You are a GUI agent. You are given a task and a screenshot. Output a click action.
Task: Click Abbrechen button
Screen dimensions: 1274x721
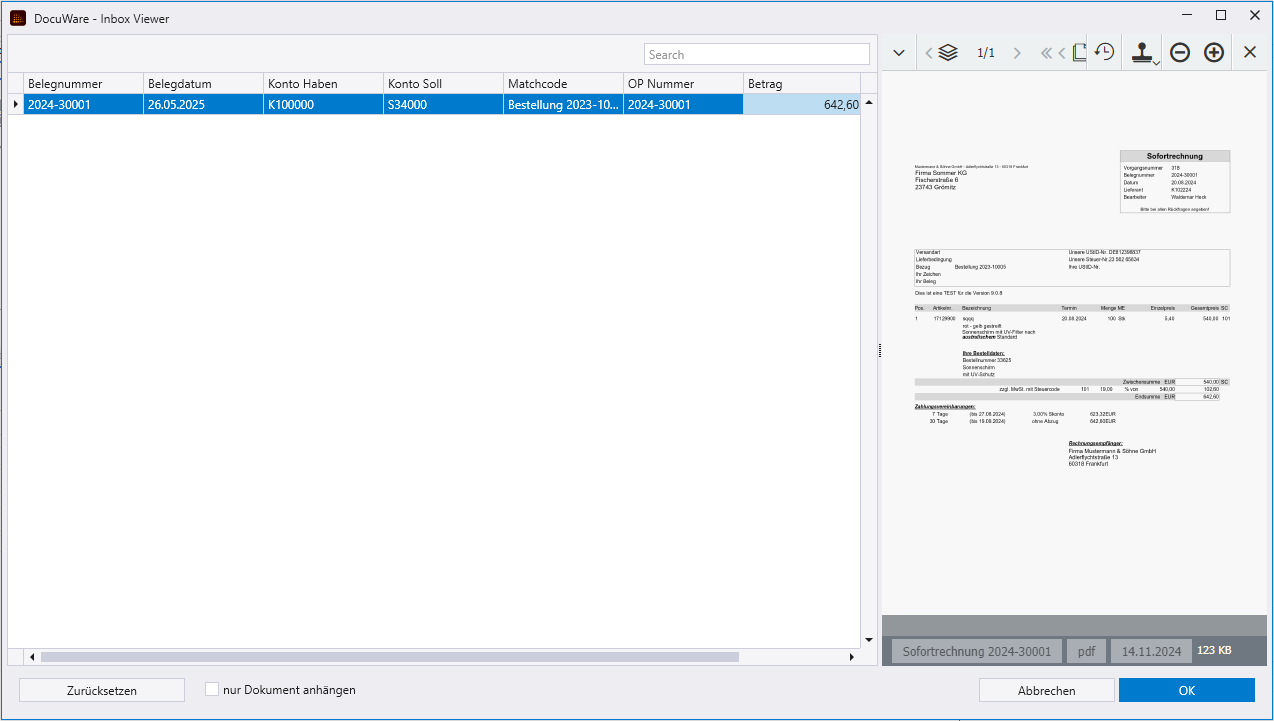[x=1047, y=690]
